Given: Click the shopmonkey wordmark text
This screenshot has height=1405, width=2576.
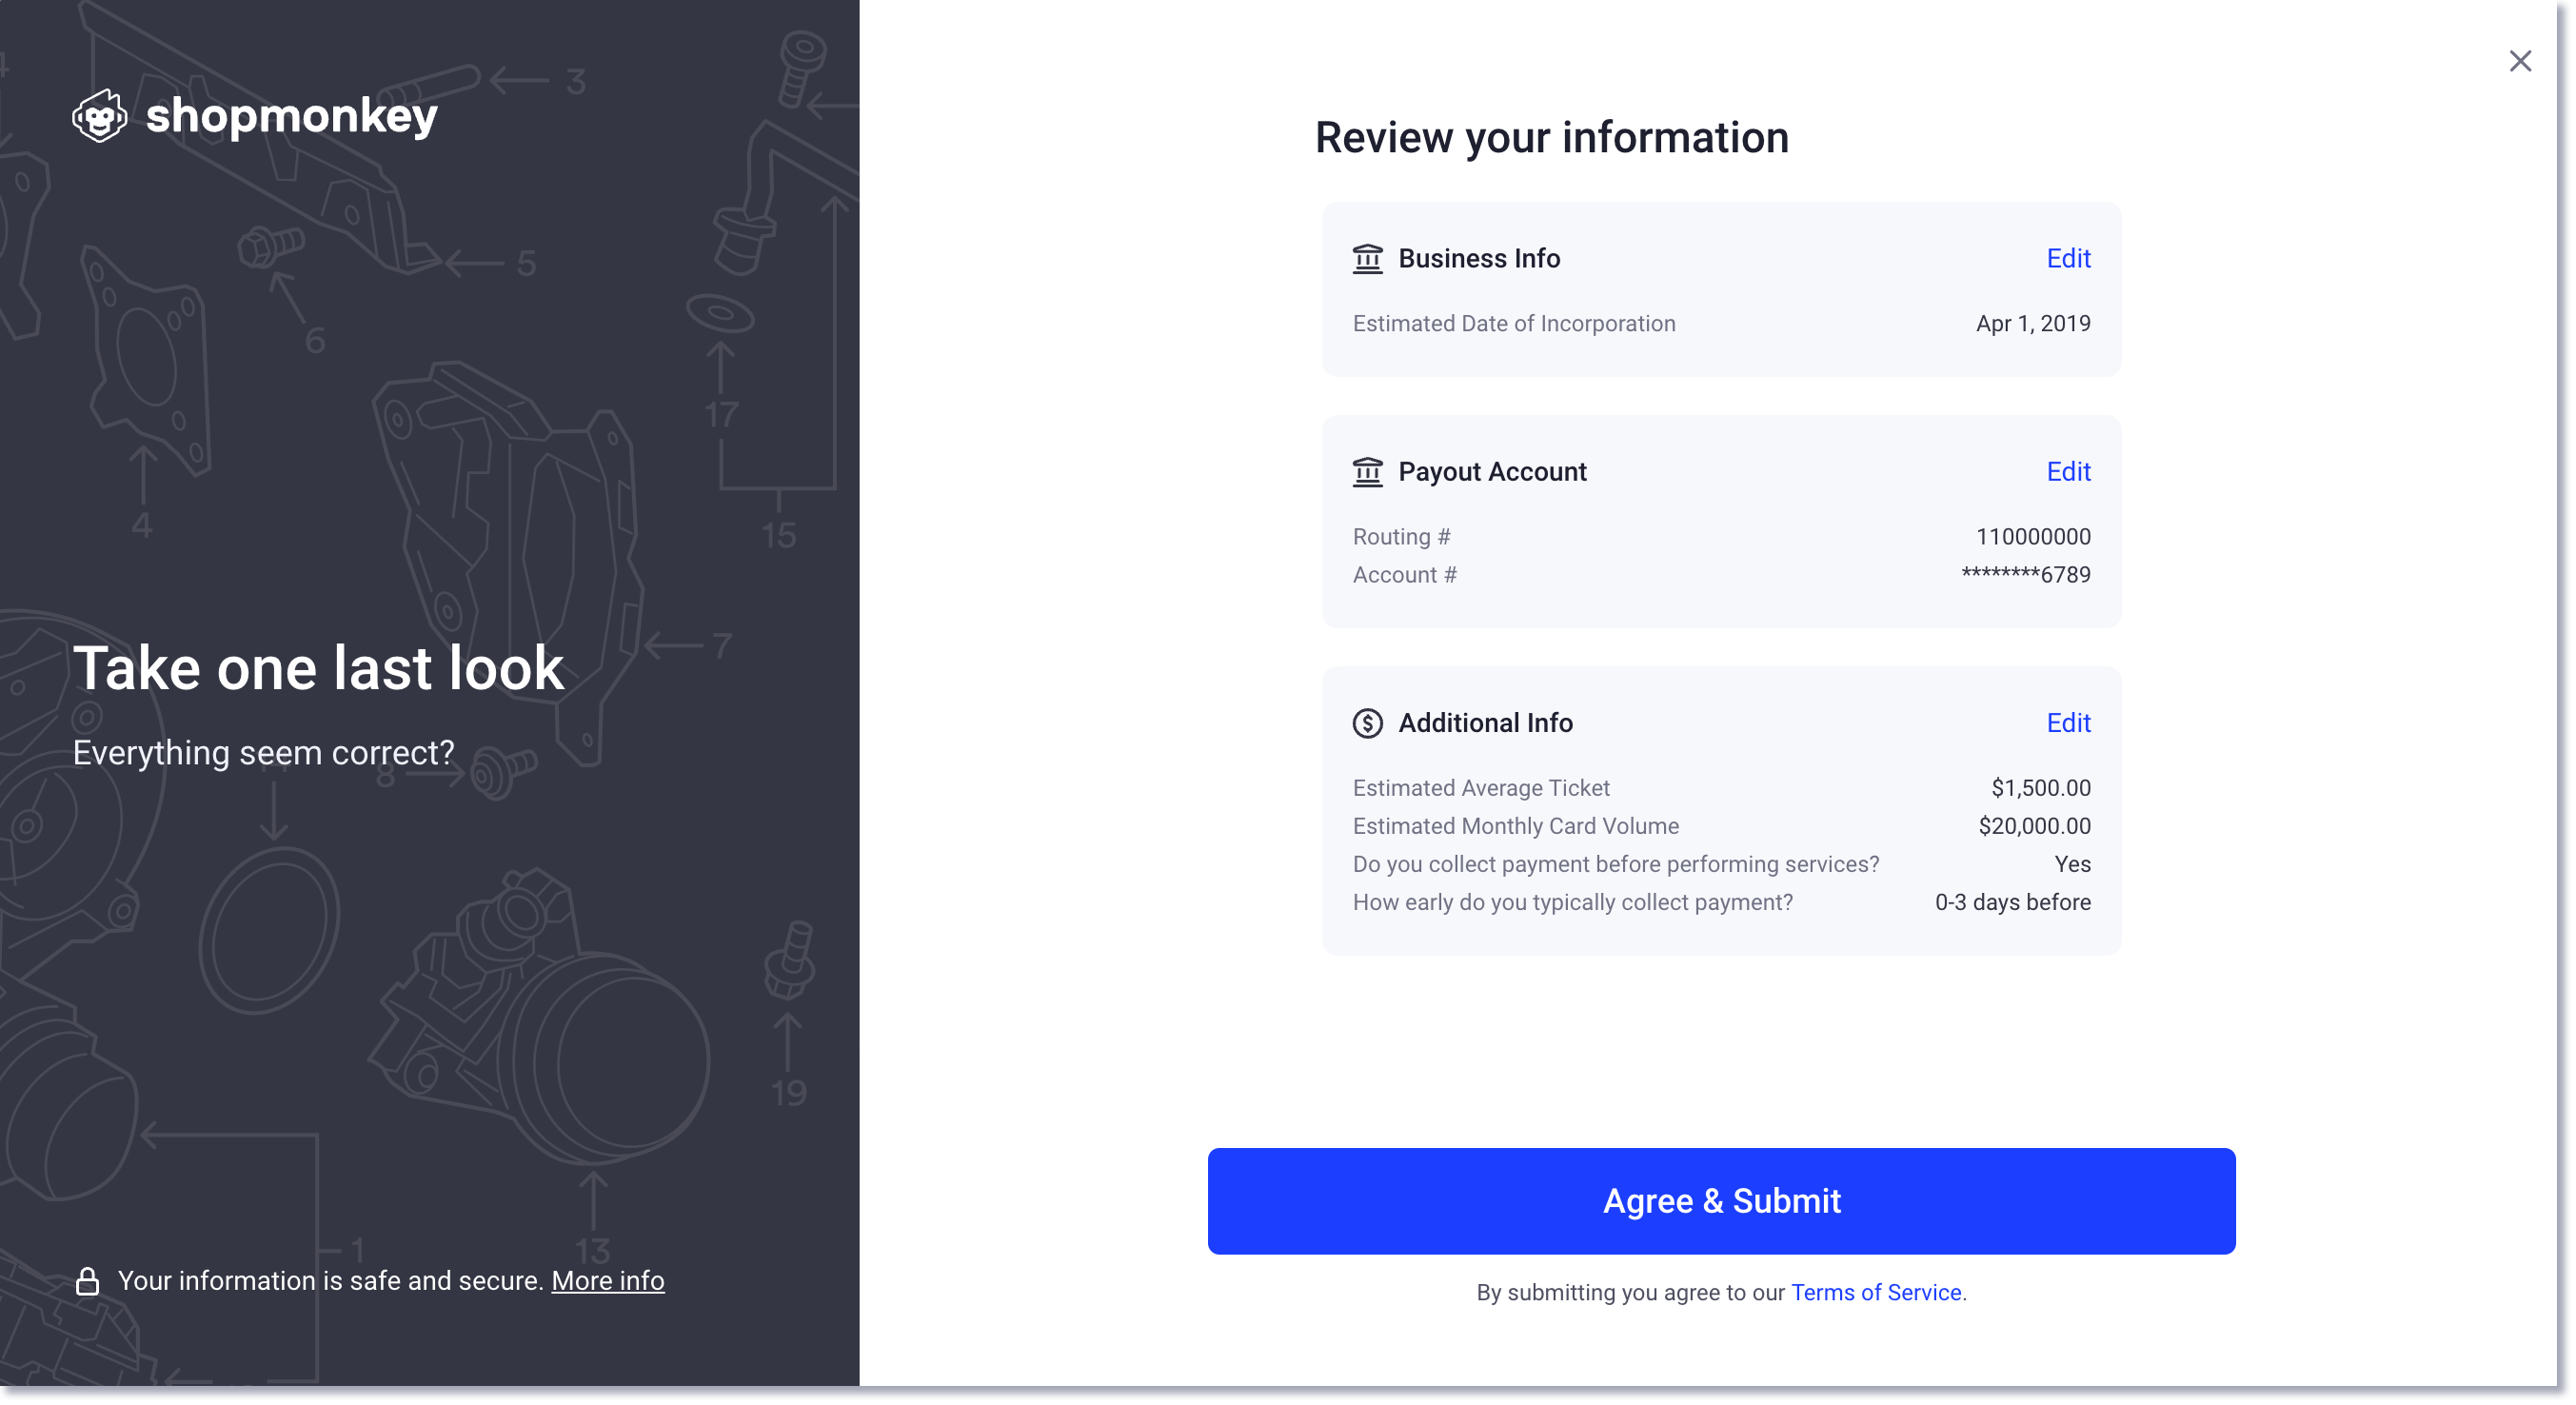Looking at the screenshot, I should point(292,116).
